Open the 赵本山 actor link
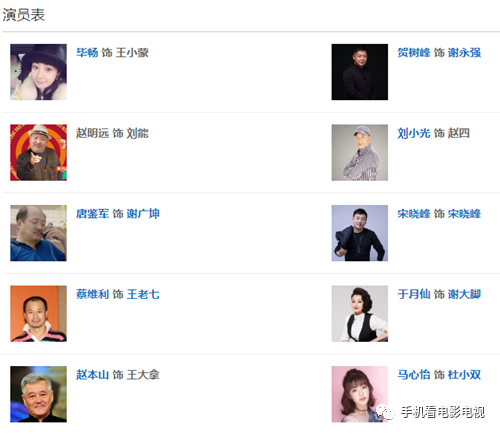The image size is (500, 434). pyautogui.click(x=93, y=375)
